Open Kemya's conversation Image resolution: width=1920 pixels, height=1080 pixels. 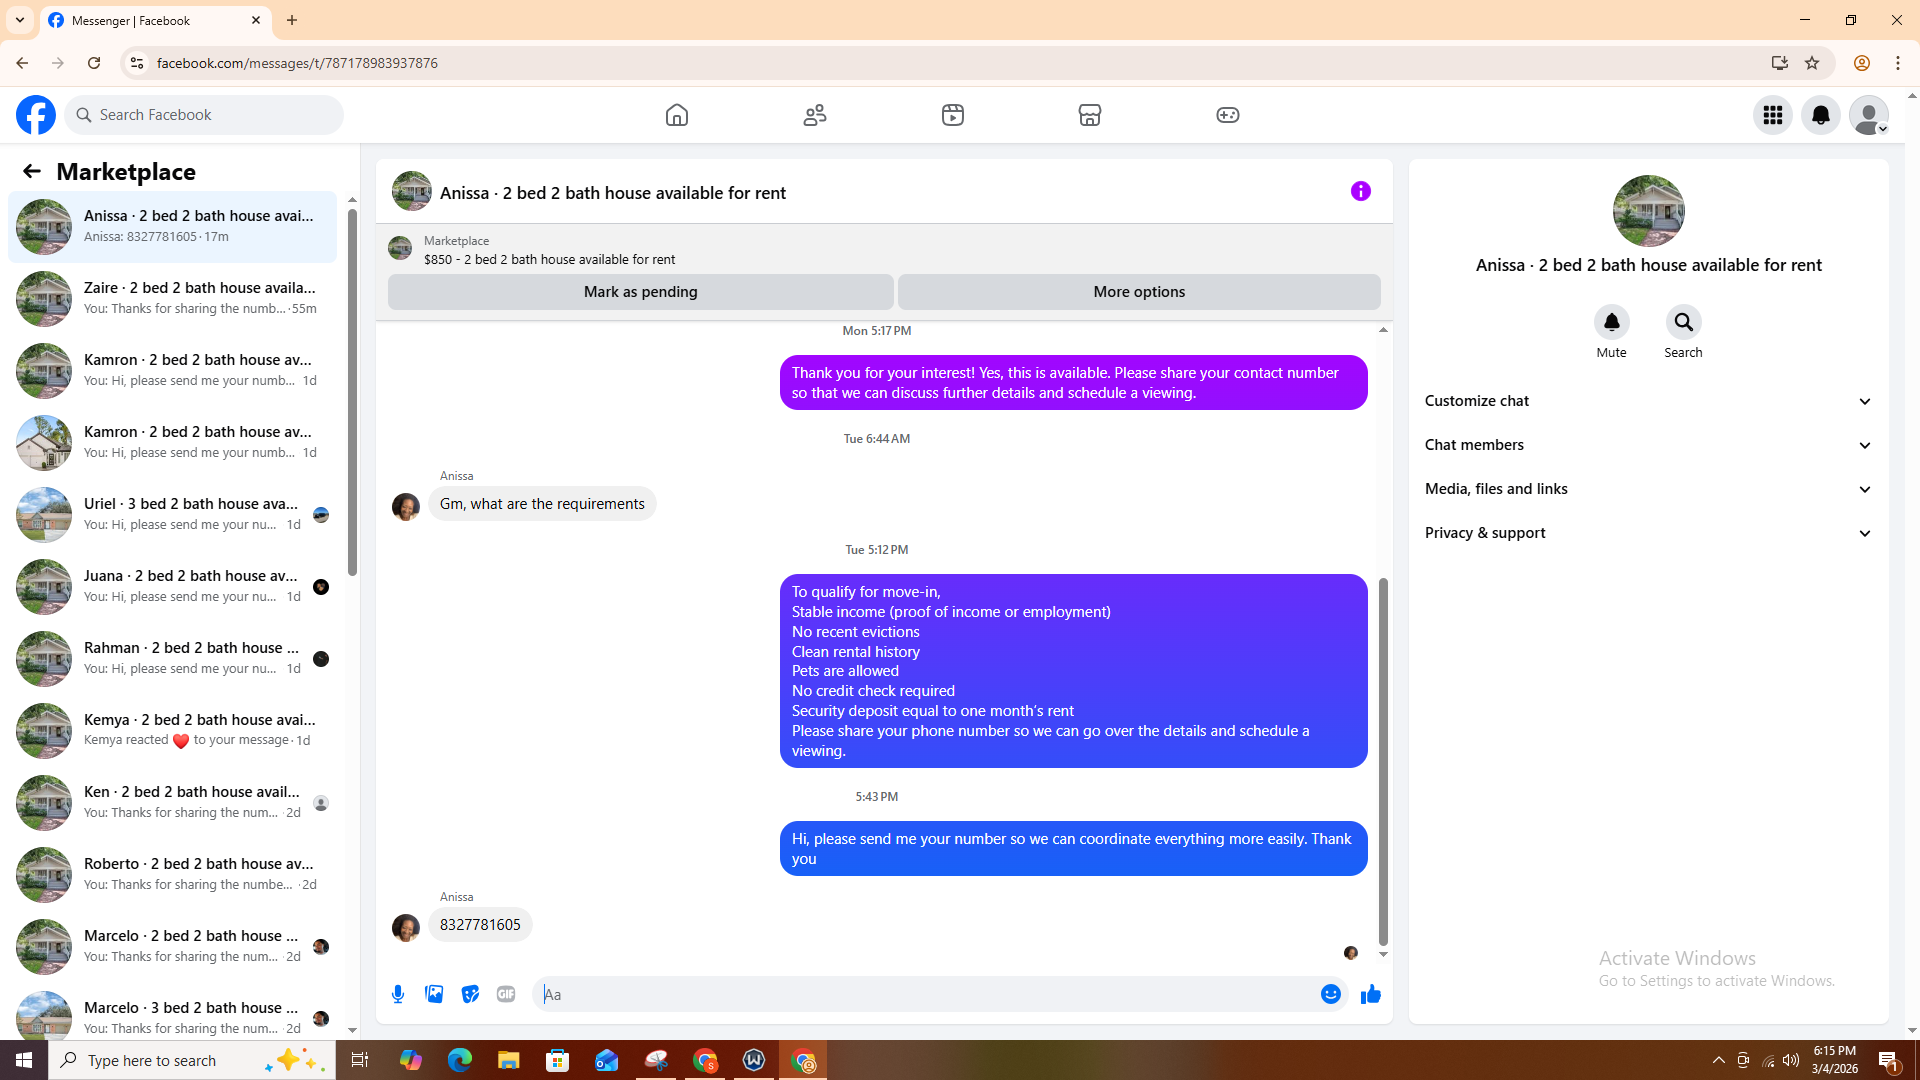[172, 730]
